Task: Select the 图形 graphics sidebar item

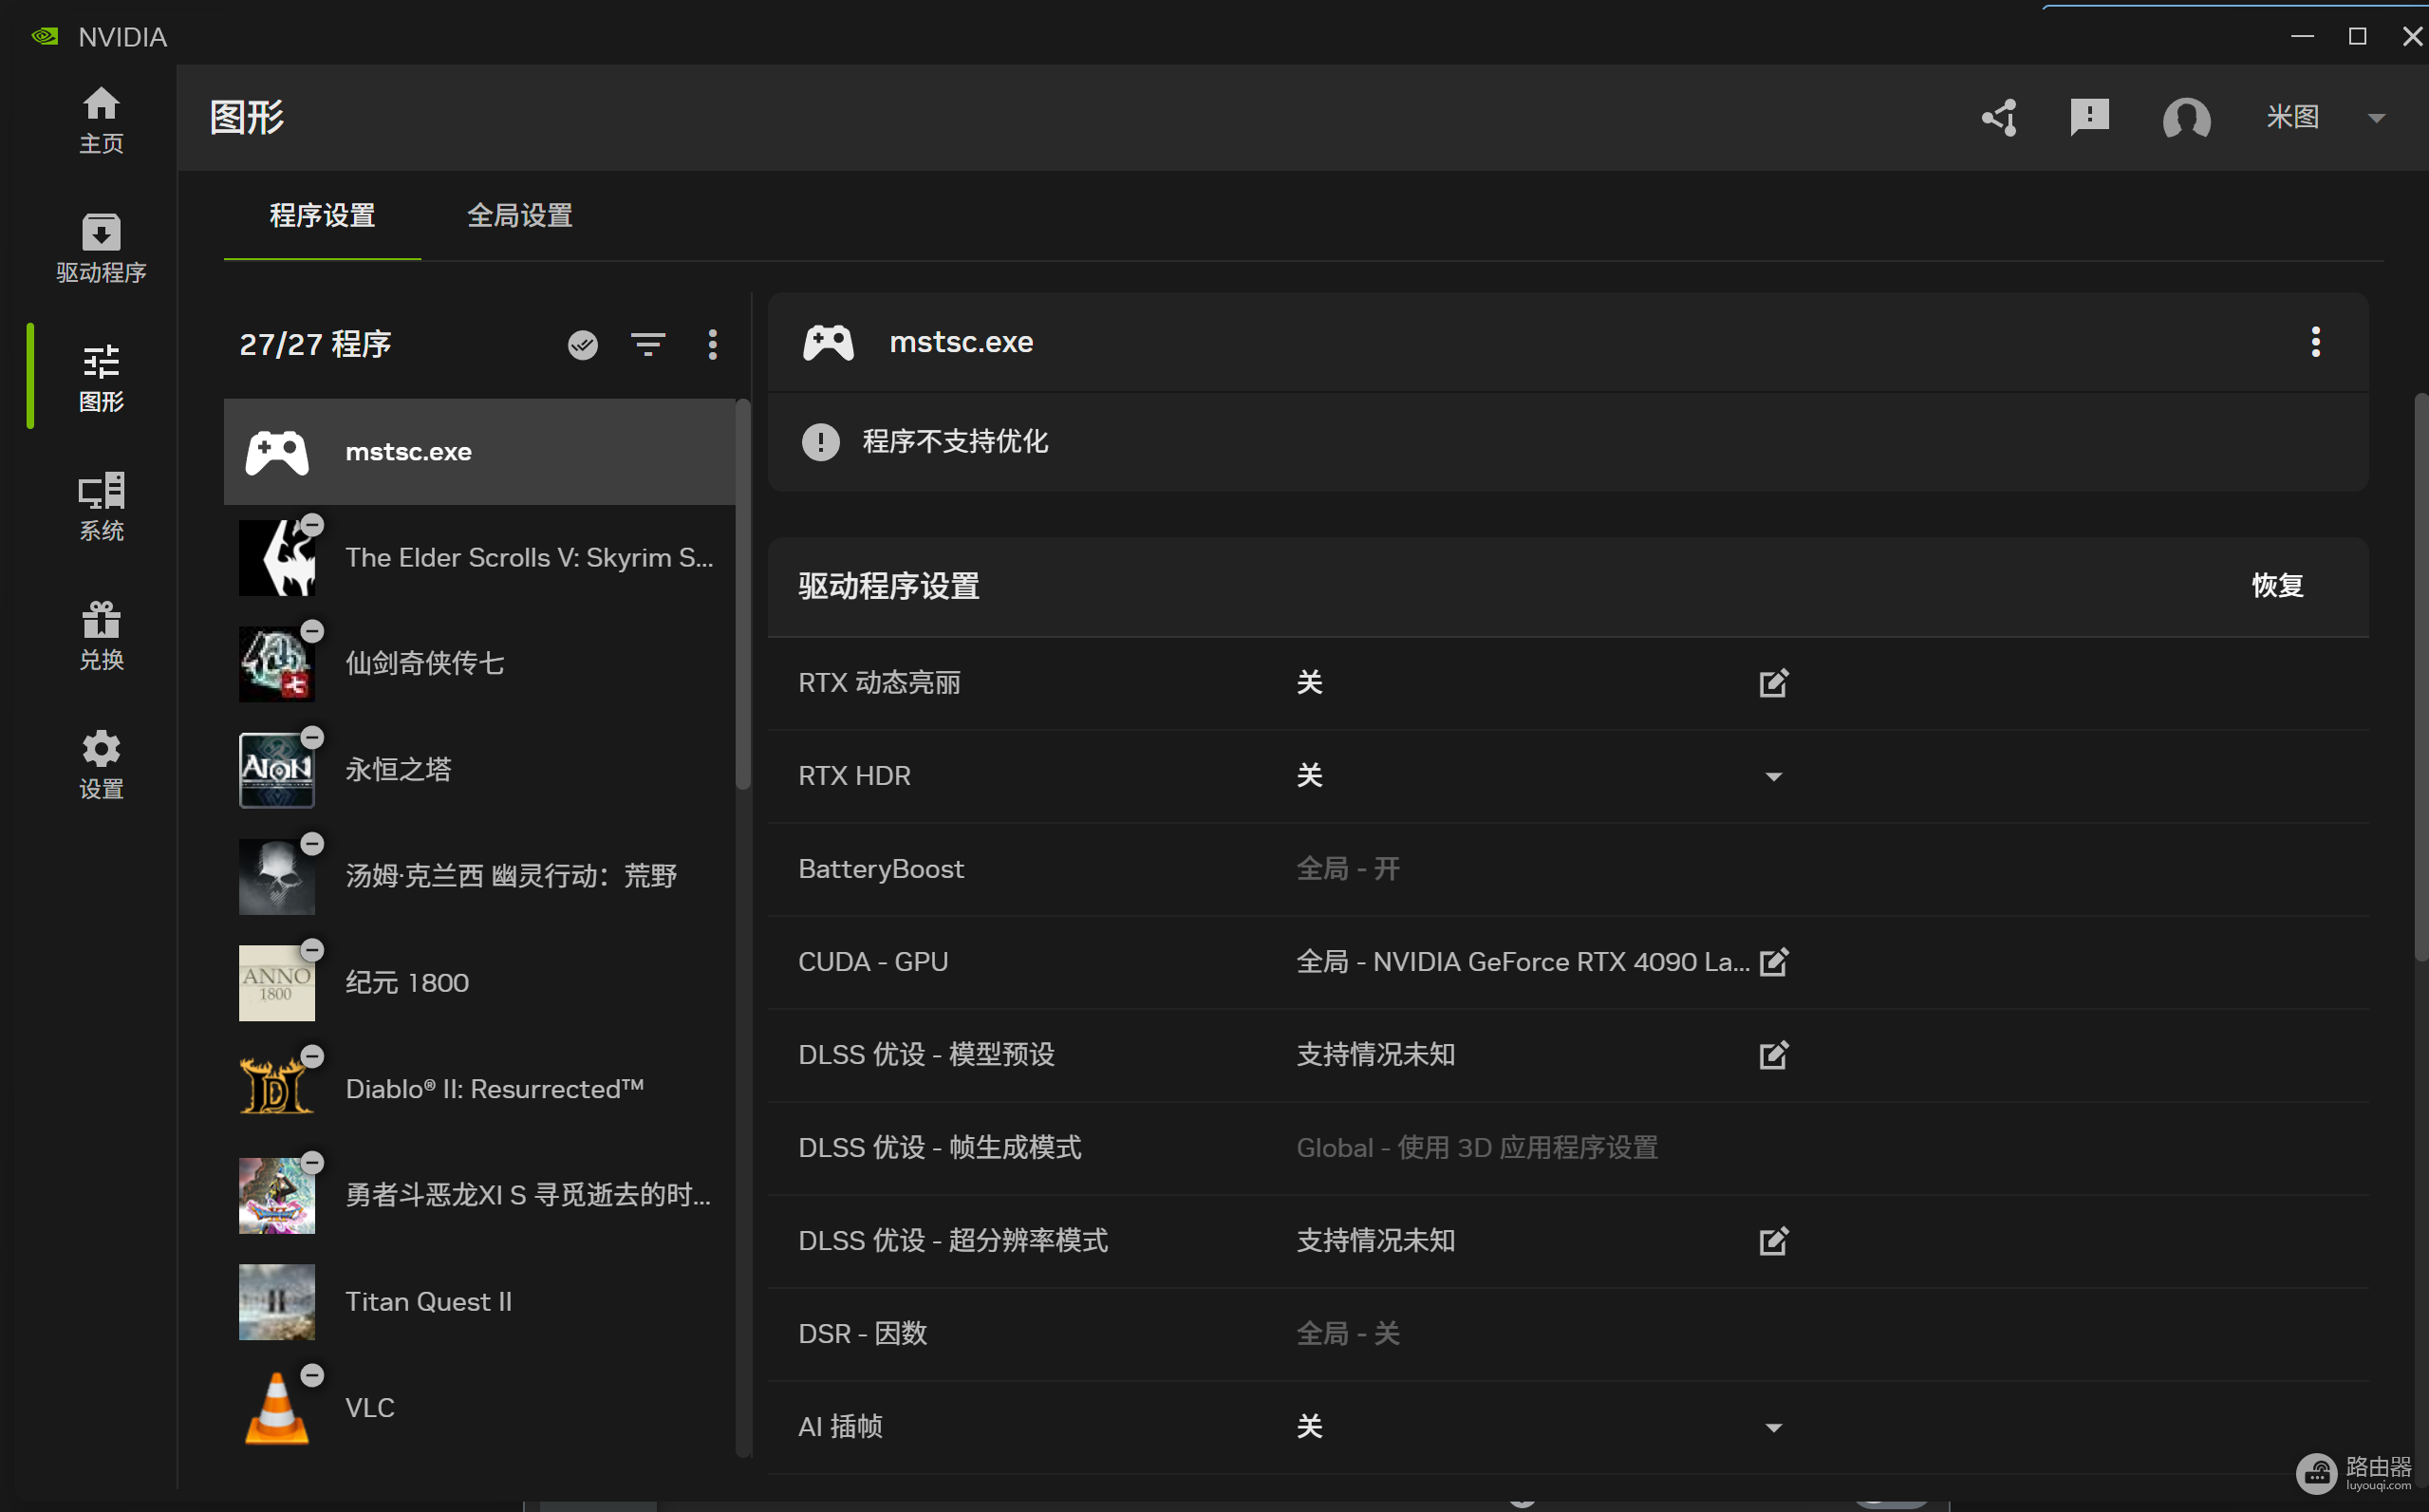Action: point(101,378)
